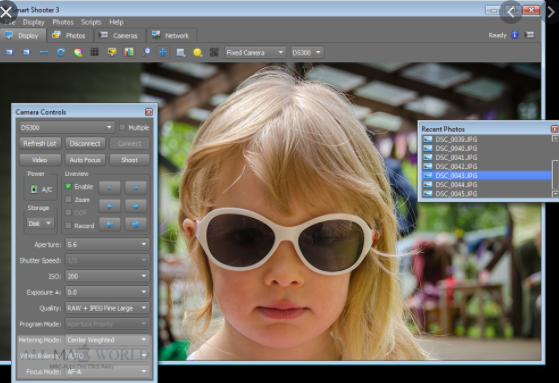Open the White Balance AUTO dropdown
The height and width of the screenshot is (383, 559).
pyautogui.click(x=107, y=356)
